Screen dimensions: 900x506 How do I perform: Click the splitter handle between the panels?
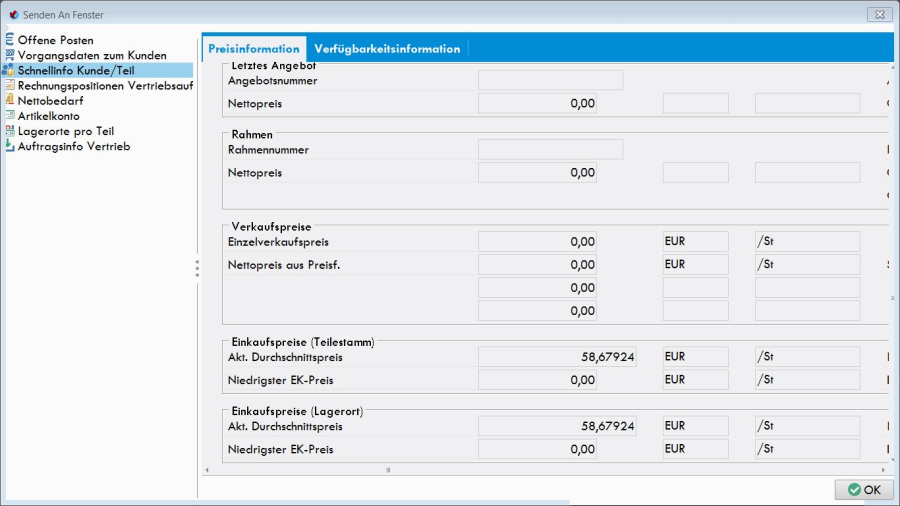click(x=197, y=268)
